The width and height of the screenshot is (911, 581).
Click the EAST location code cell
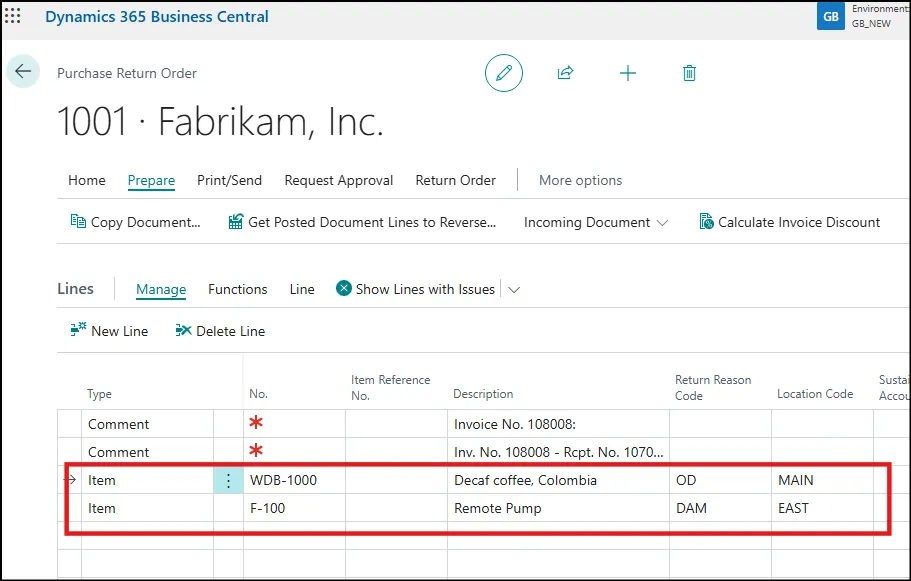(823, 508)
